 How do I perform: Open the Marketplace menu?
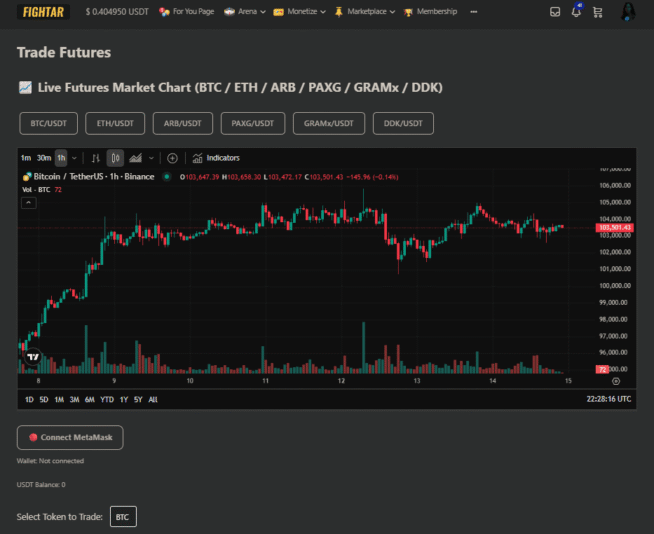tap(364, 12)
